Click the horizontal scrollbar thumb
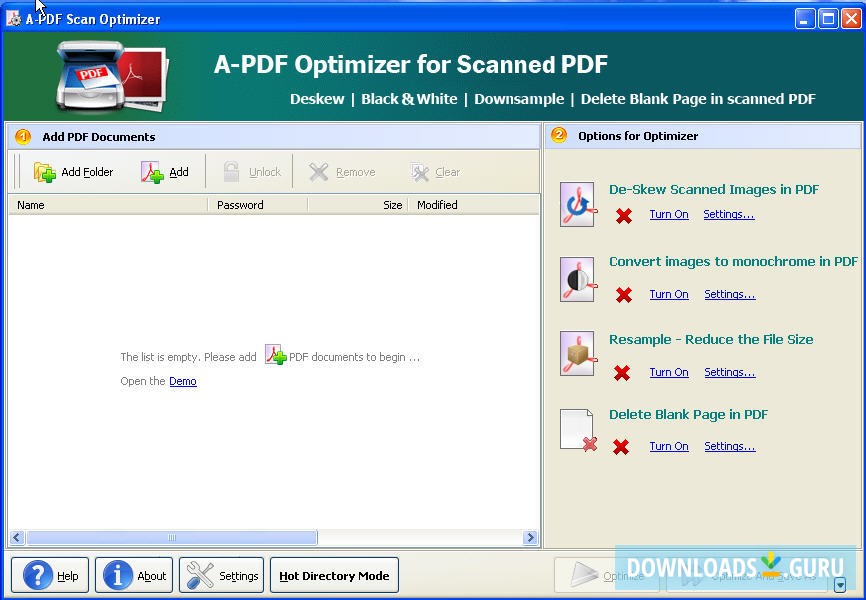The image size is (866, 600). click(172, 537)
